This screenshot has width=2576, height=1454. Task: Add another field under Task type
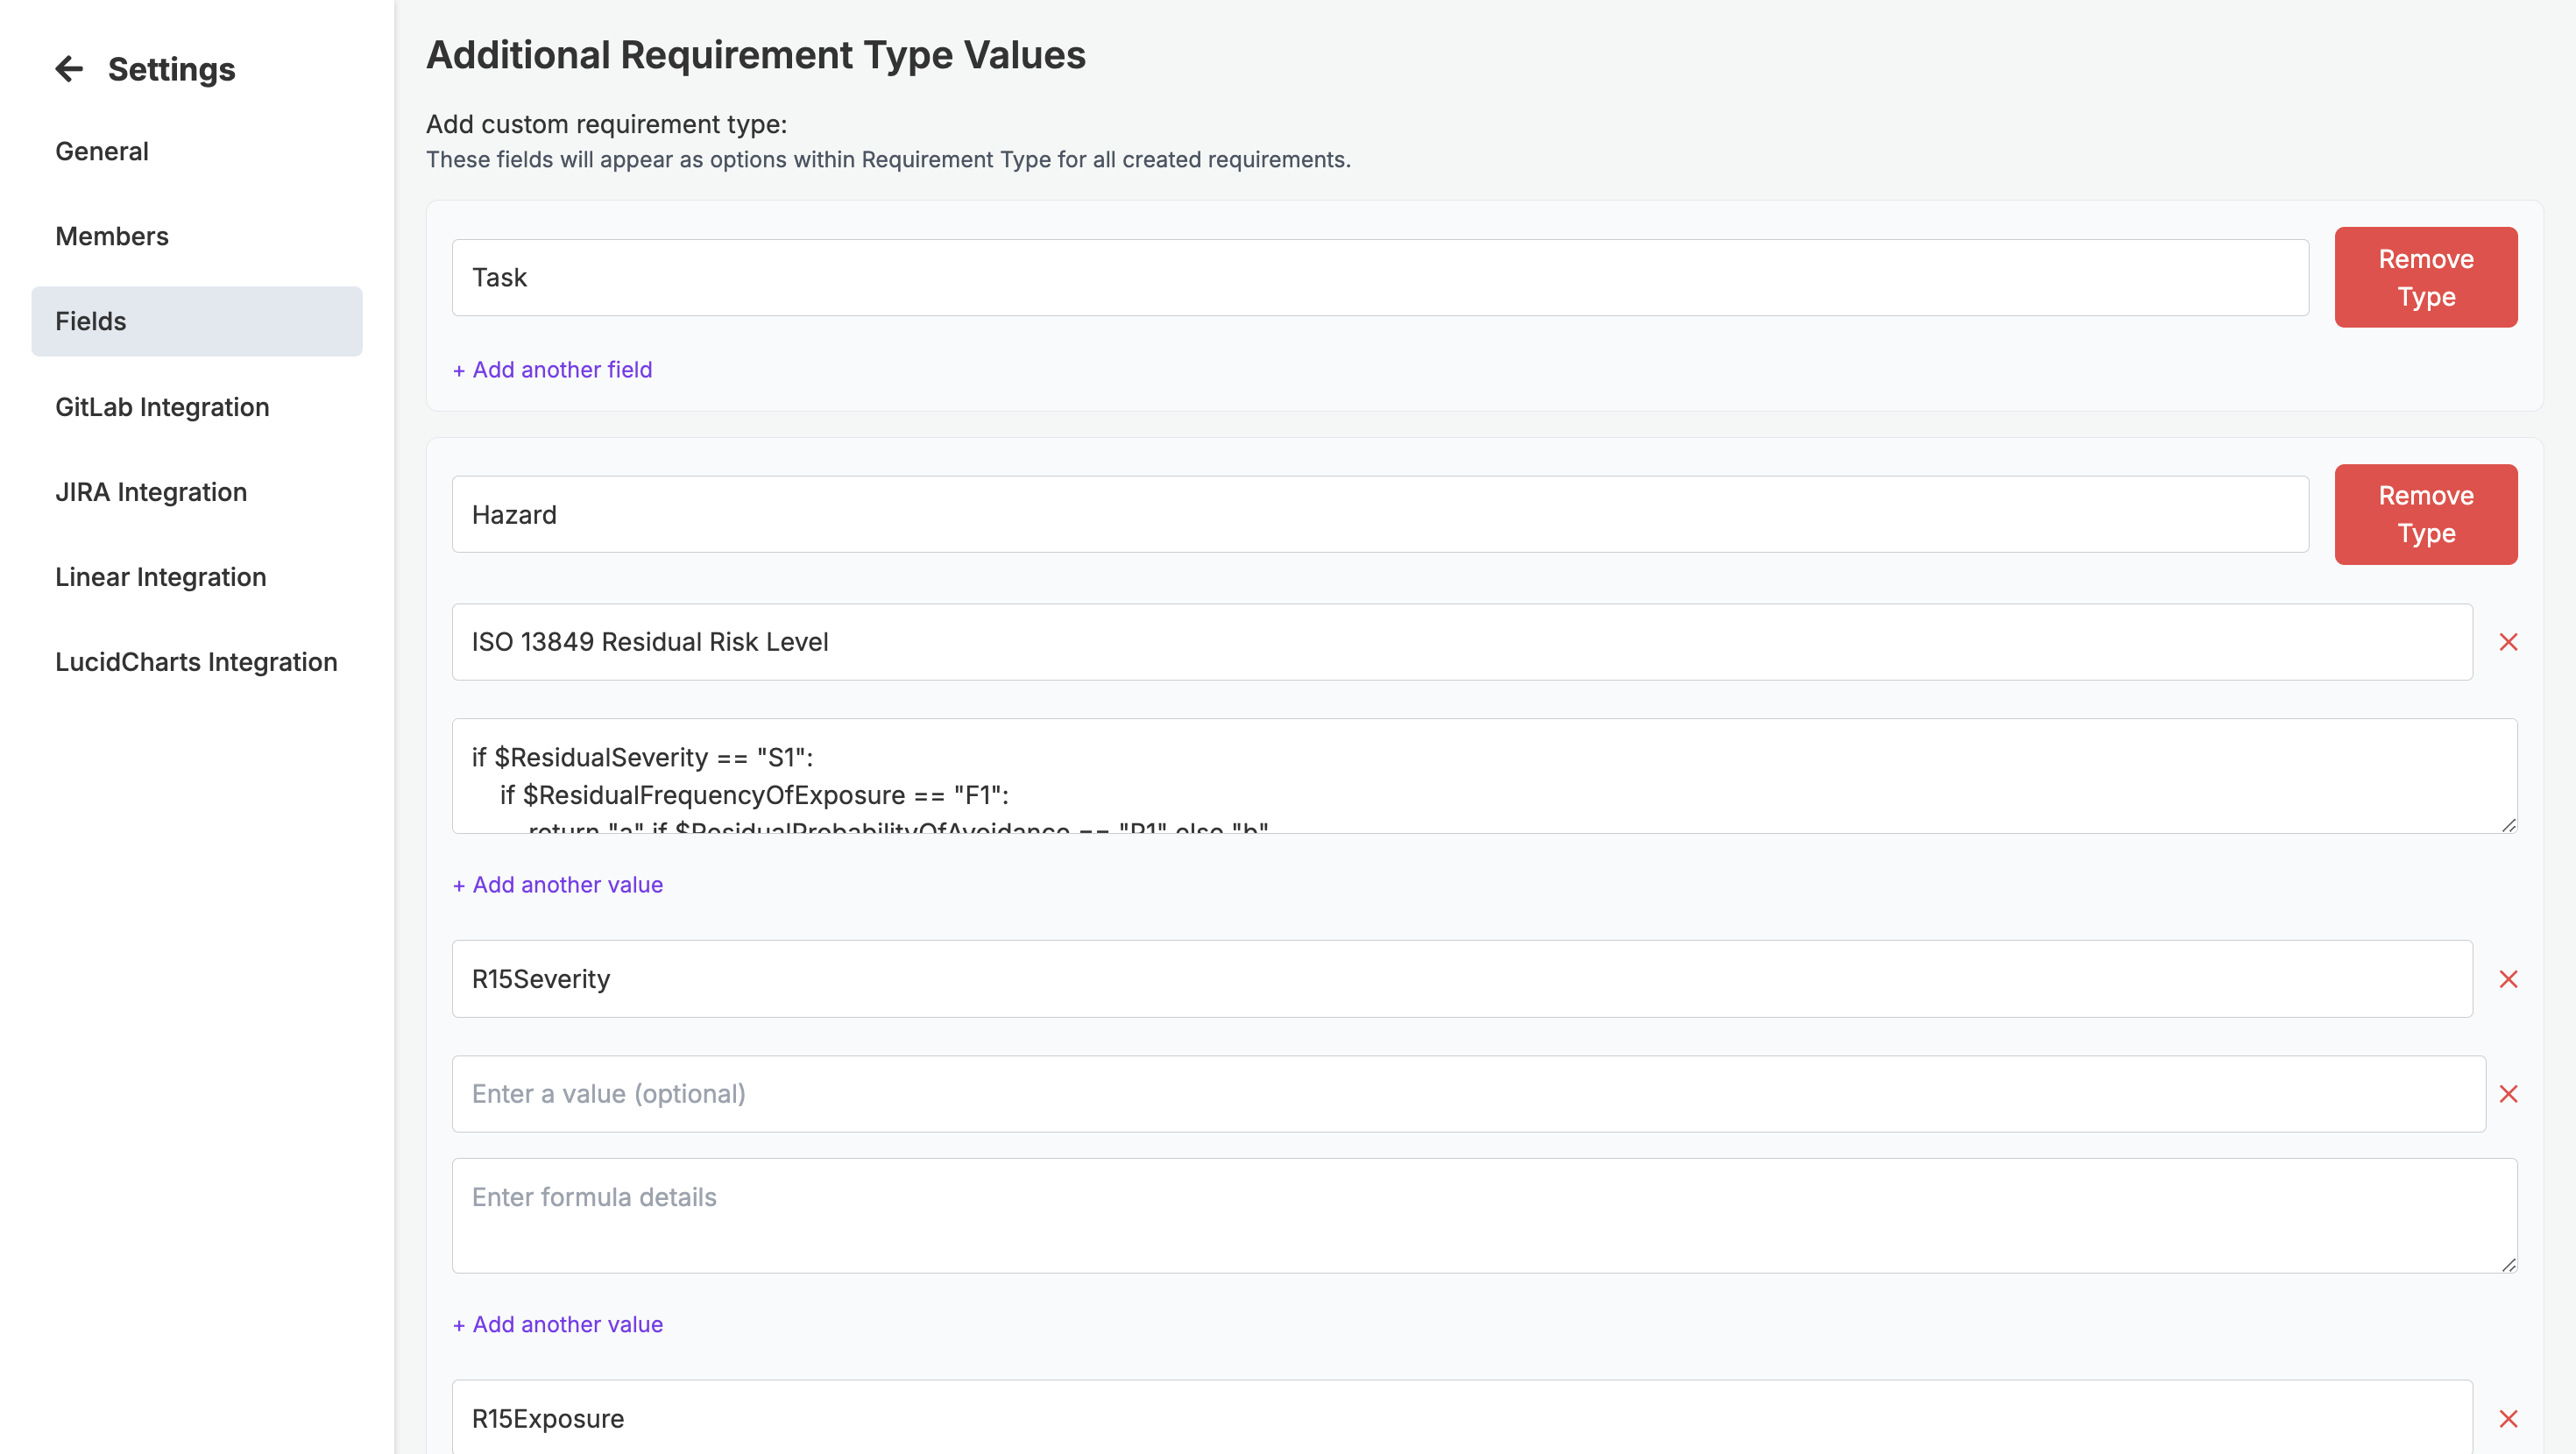(552, 370)
